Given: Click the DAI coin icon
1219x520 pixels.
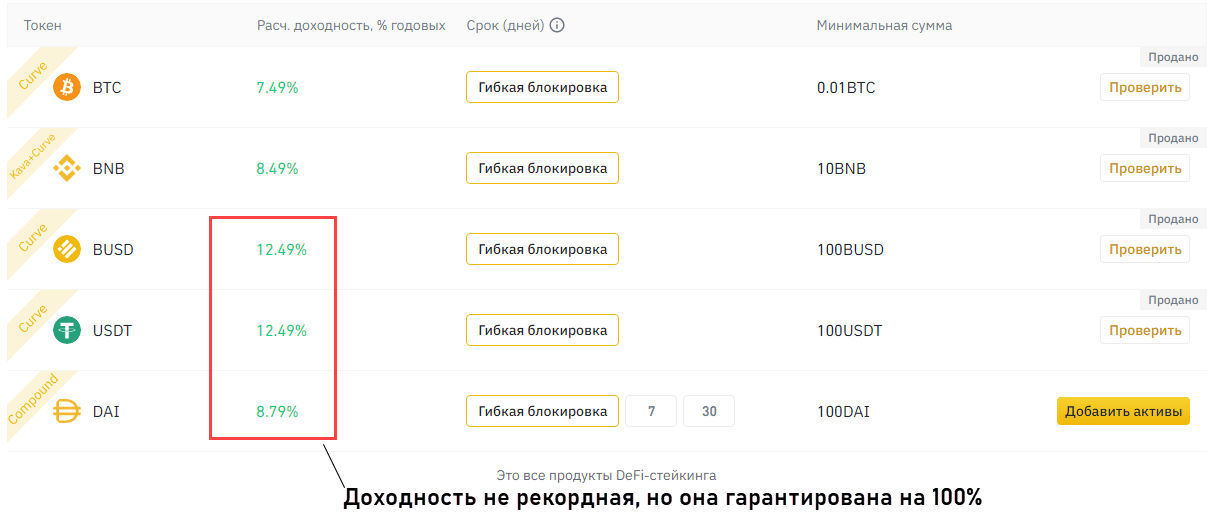Looking at the screenshot, I should (67, 411).
